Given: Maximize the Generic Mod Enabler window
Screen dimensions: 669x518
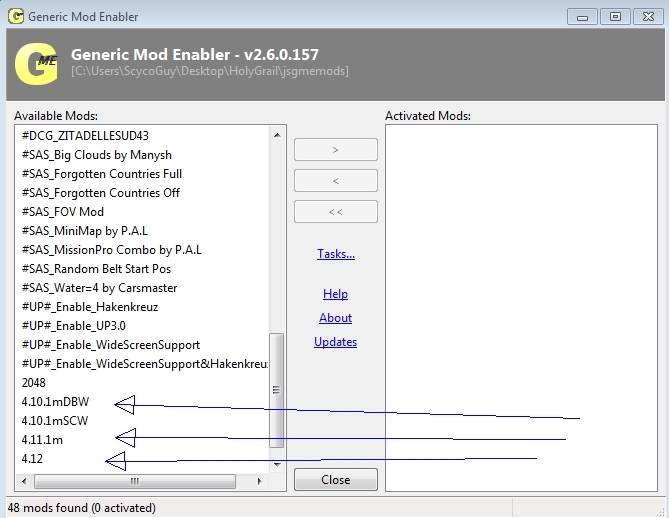Looking at the screenshot, I should tap(615, 17).
